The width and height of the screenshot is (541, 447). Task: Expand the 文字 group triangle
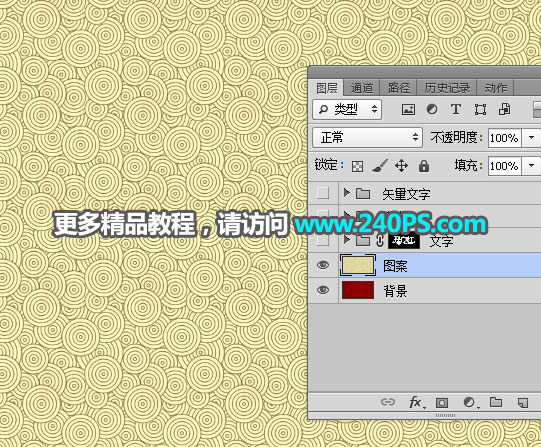click(x=346, y=240)
